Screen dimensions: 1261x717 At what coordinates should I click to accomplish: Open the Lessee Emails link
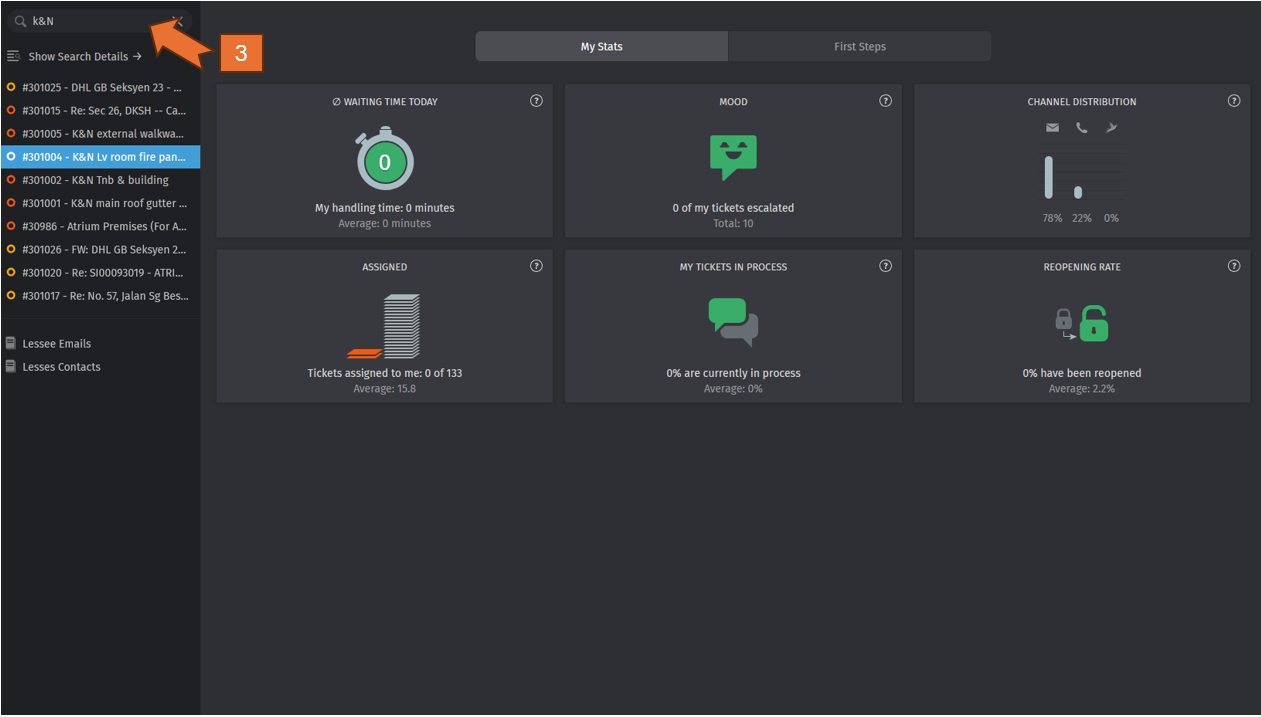56,344
